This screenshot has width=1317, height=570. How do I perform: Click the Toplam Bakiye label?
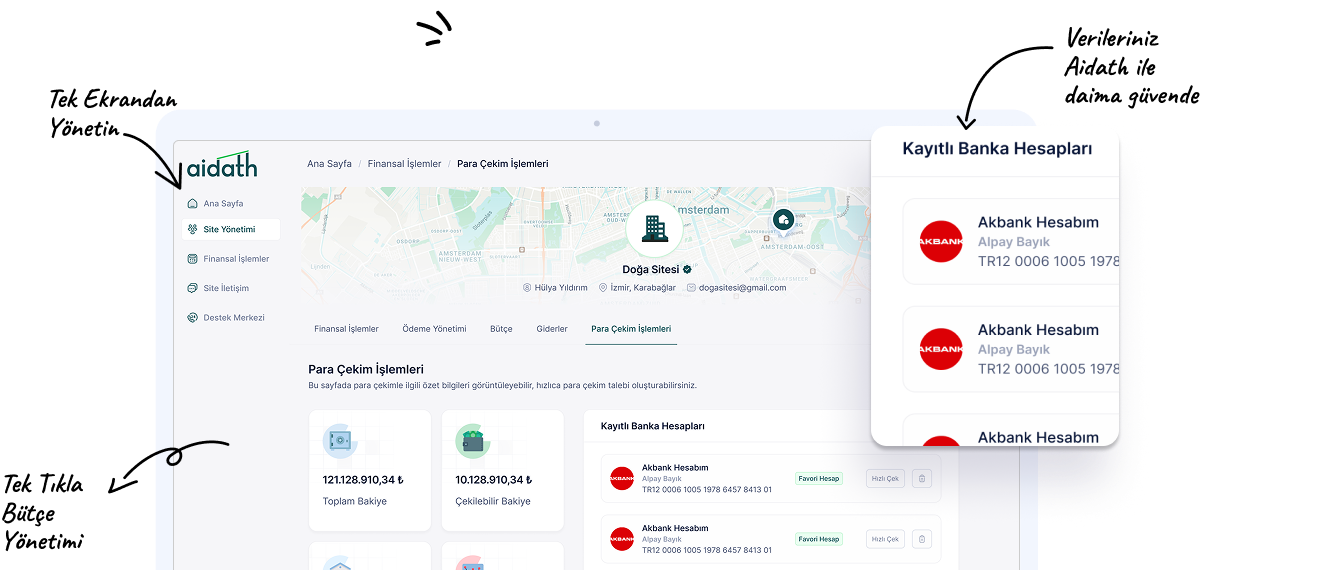[x=355, y=501]
